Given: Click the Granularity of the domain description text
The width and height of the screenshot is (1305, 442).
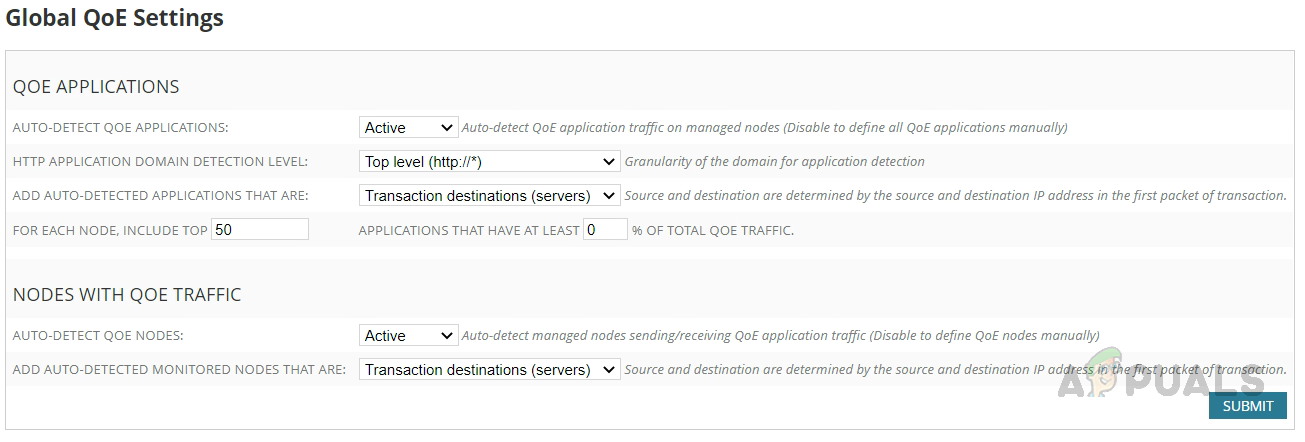Looking at the screenshot, I should click(x=774, y=161).
